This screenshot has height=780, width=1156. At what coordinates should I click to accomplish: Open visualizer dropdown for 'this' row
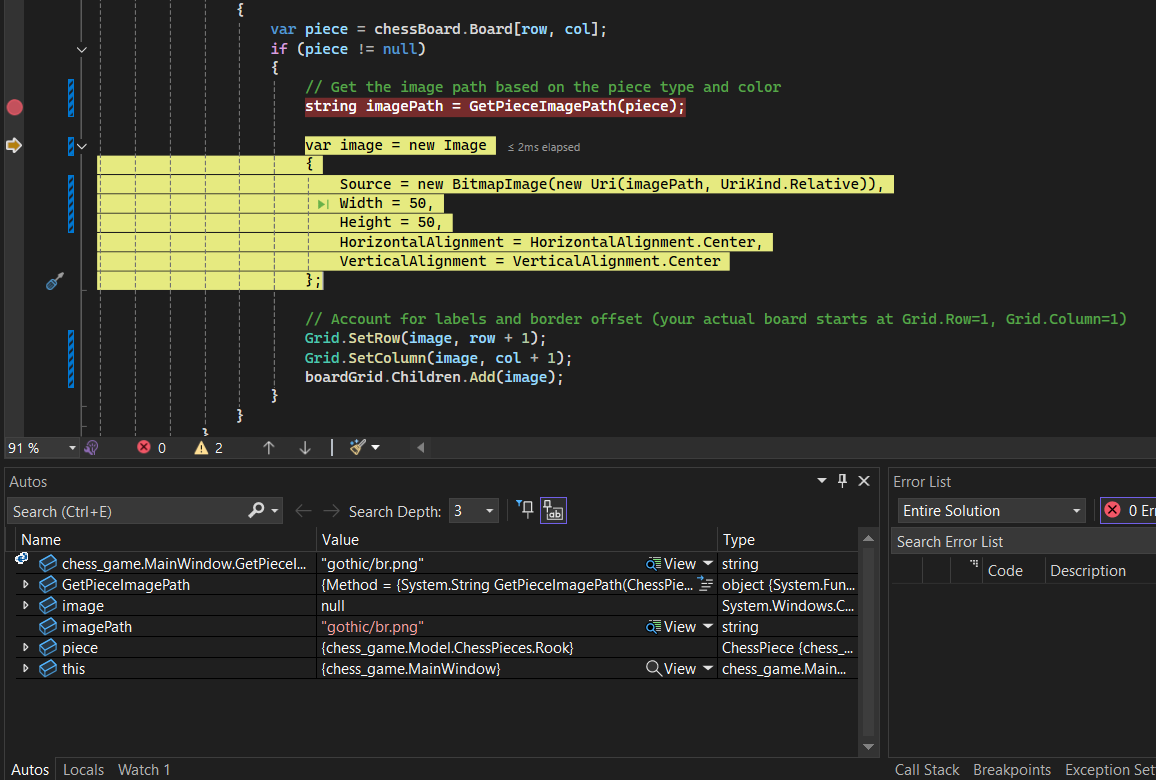708,669
